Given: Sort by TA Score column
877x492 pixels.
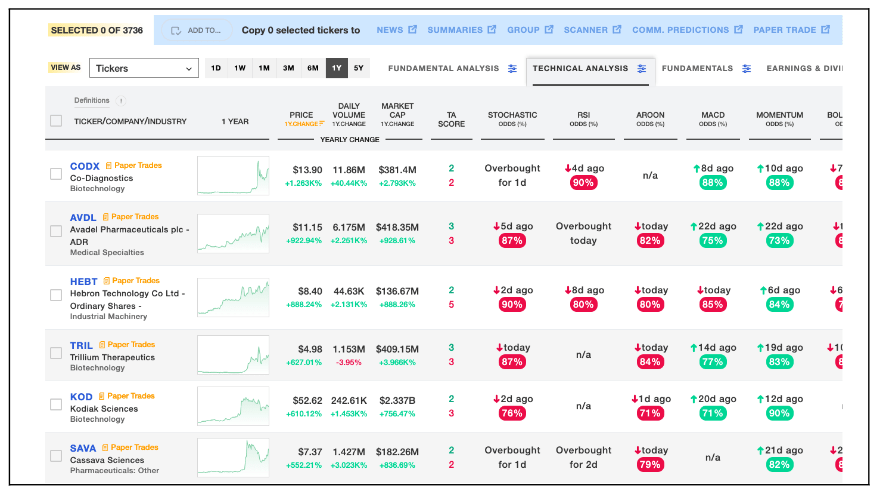Looking at the screenshot, I should (x=451, y=119).
